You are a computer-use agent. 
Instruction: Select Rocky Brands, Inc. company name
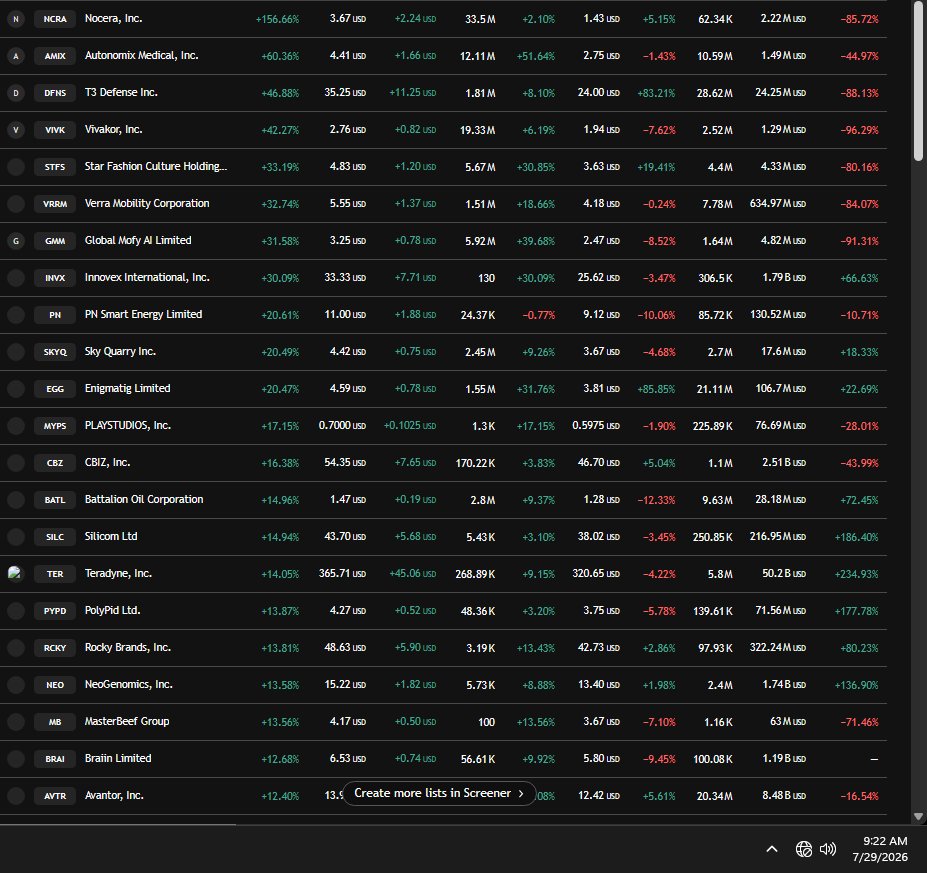128,647
